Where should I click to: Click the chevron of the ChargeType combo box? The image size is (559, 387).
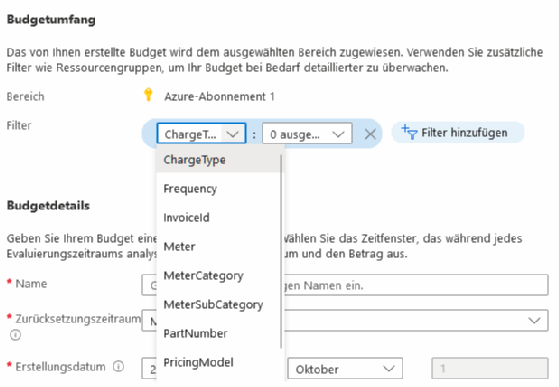click(232, 134)
